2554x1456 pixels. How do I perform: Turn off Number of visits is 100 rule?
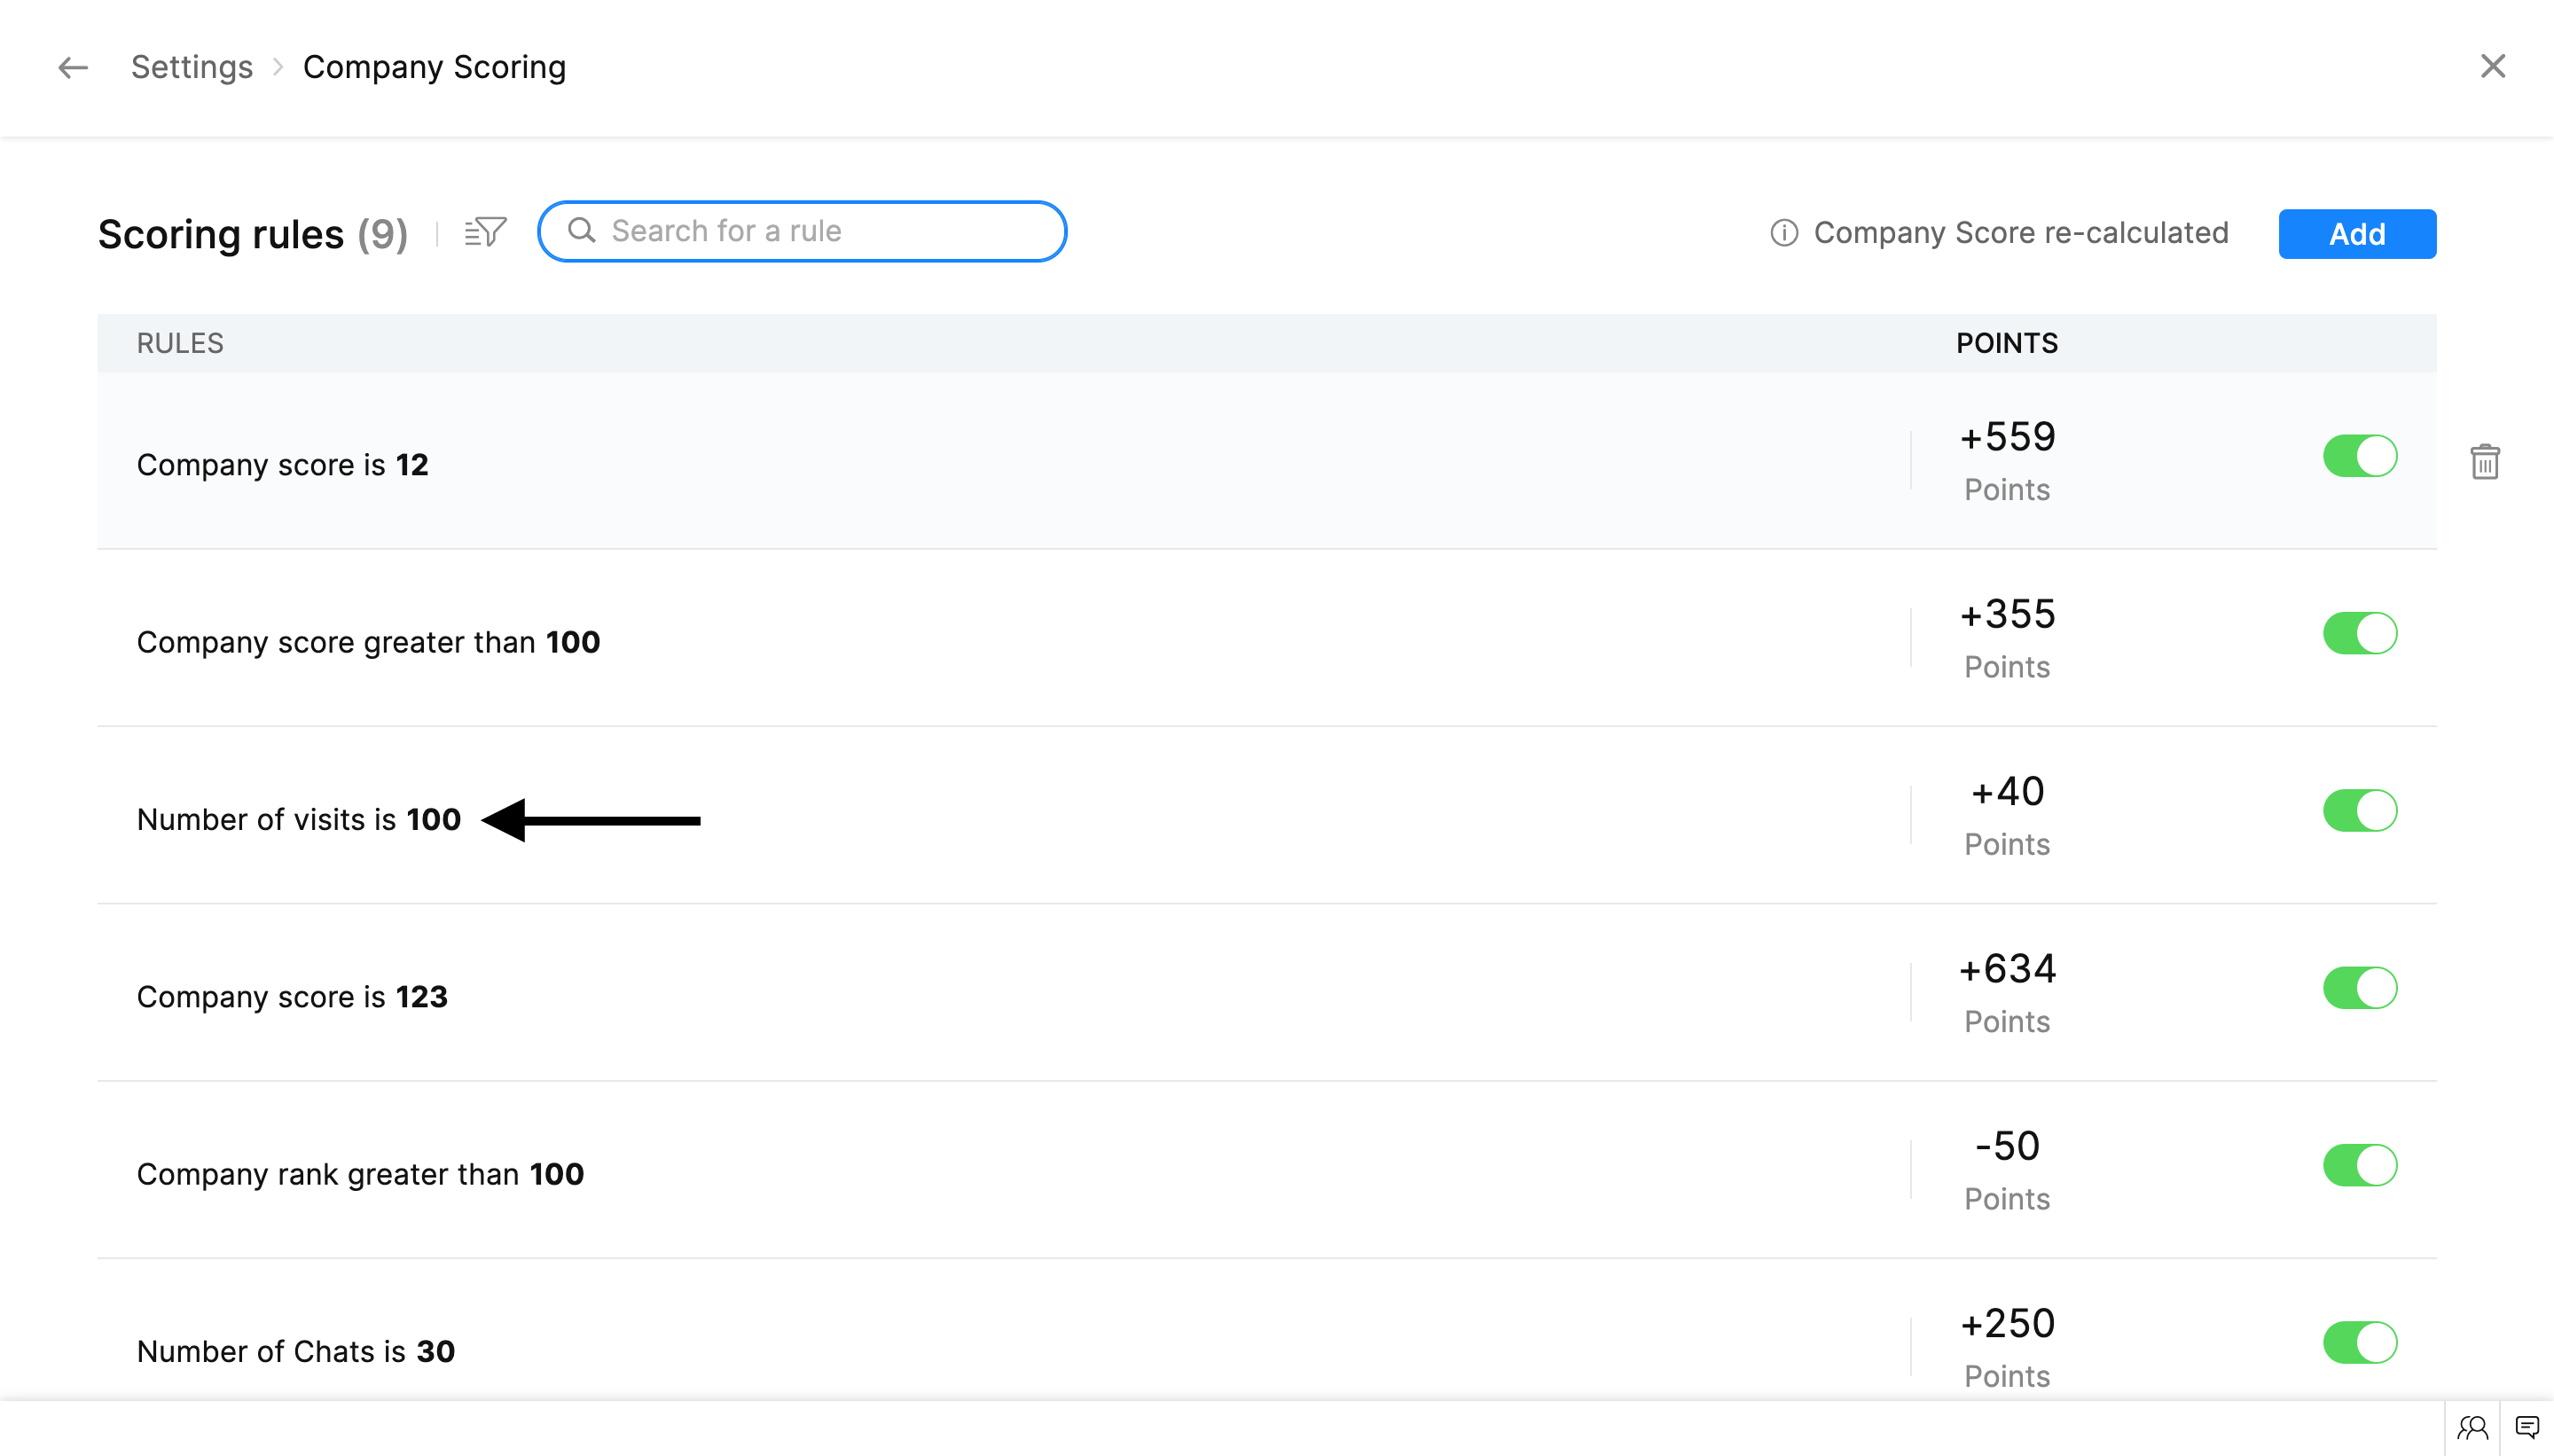(2359, 810)
